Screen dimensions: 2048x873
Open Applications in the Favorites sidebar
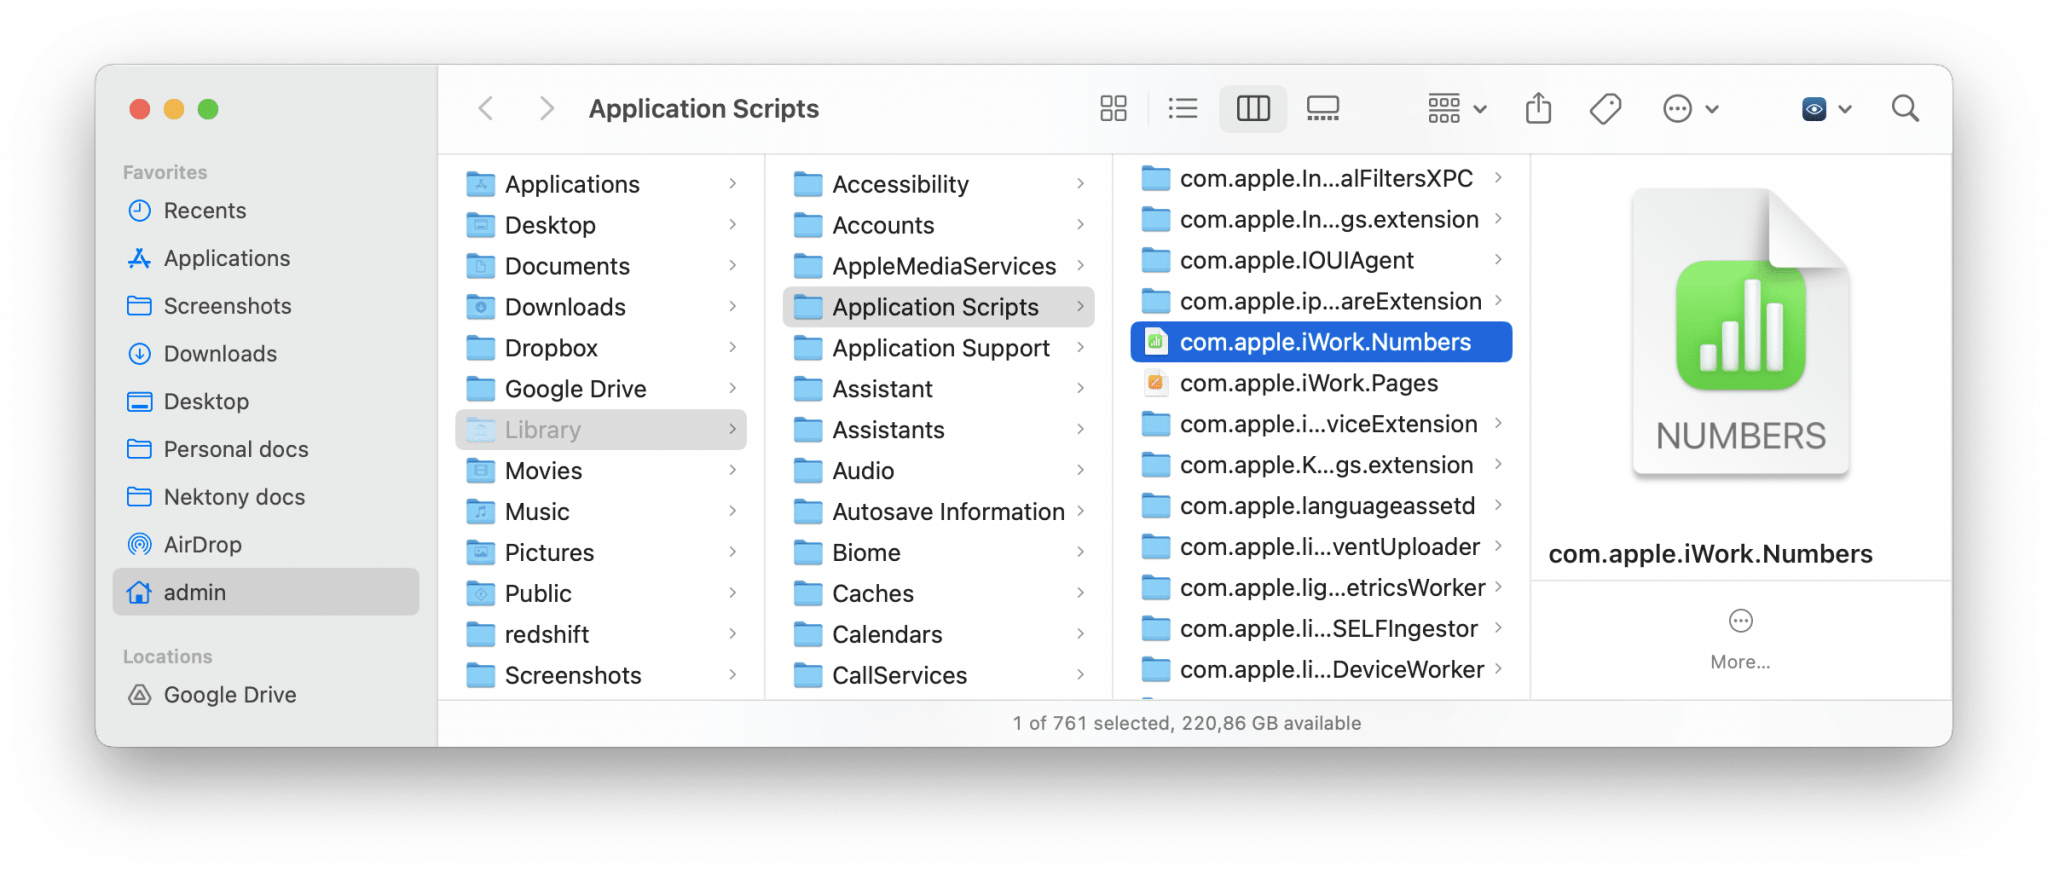pos(265,258)
